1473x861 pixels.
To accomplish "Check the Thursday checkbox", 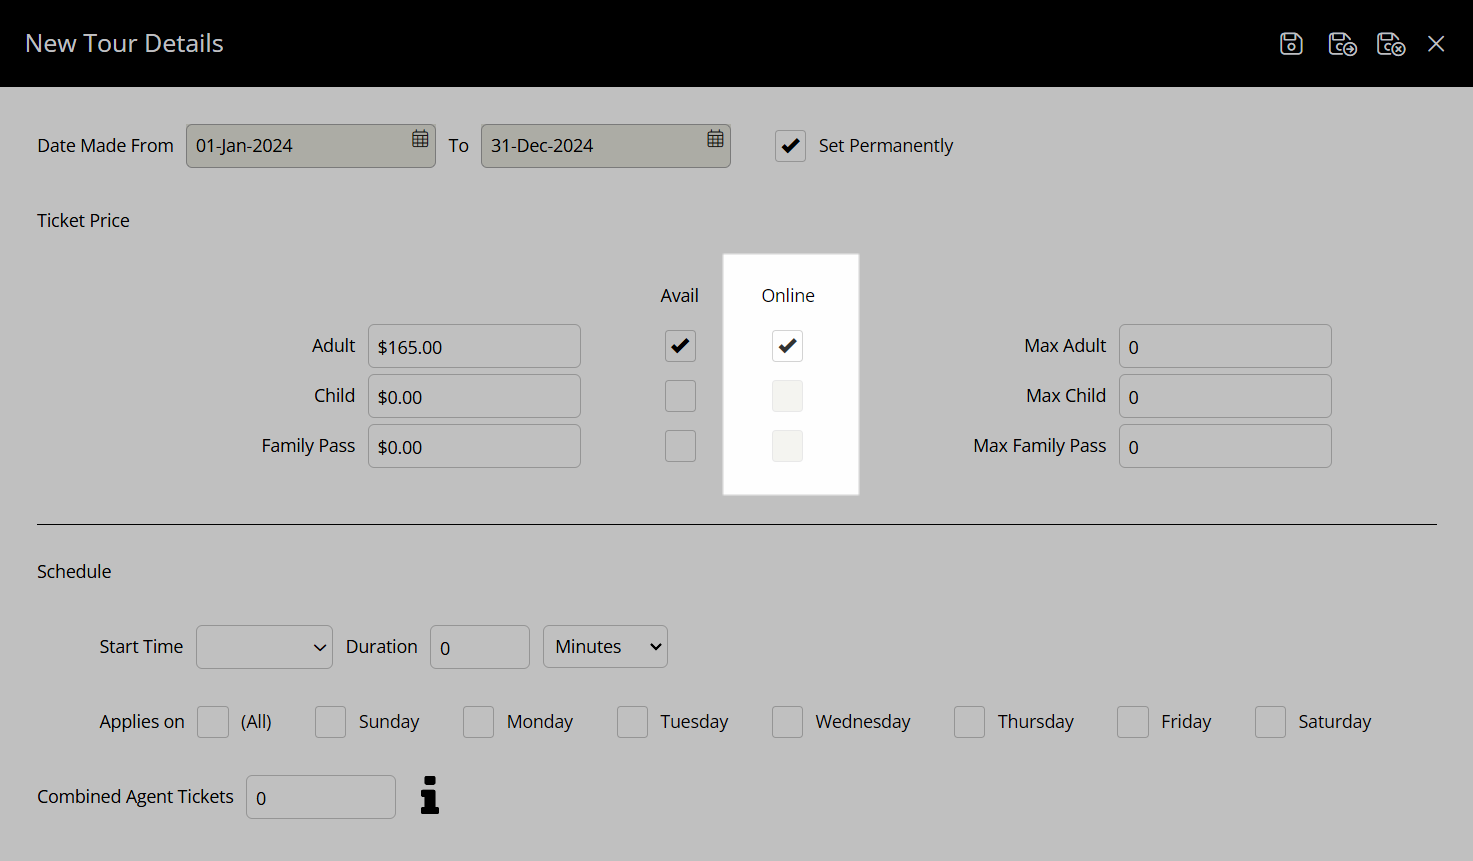I will click(969, 722).
